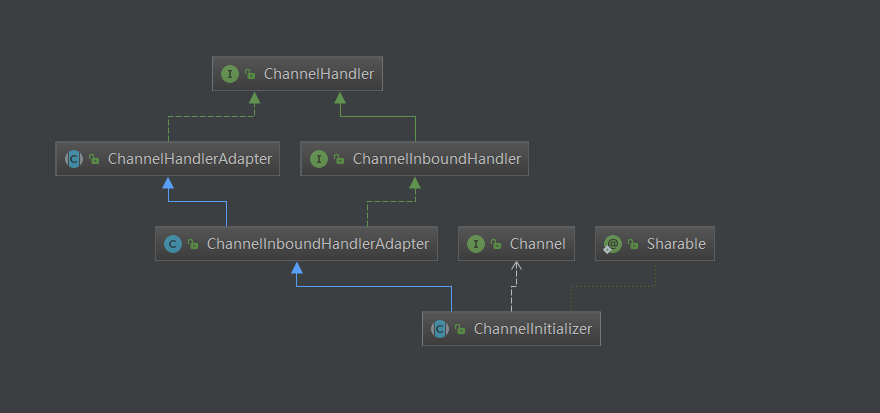Select the Sharable annotation node label
The height and width of the screenshot is (413, 880).
676,243
